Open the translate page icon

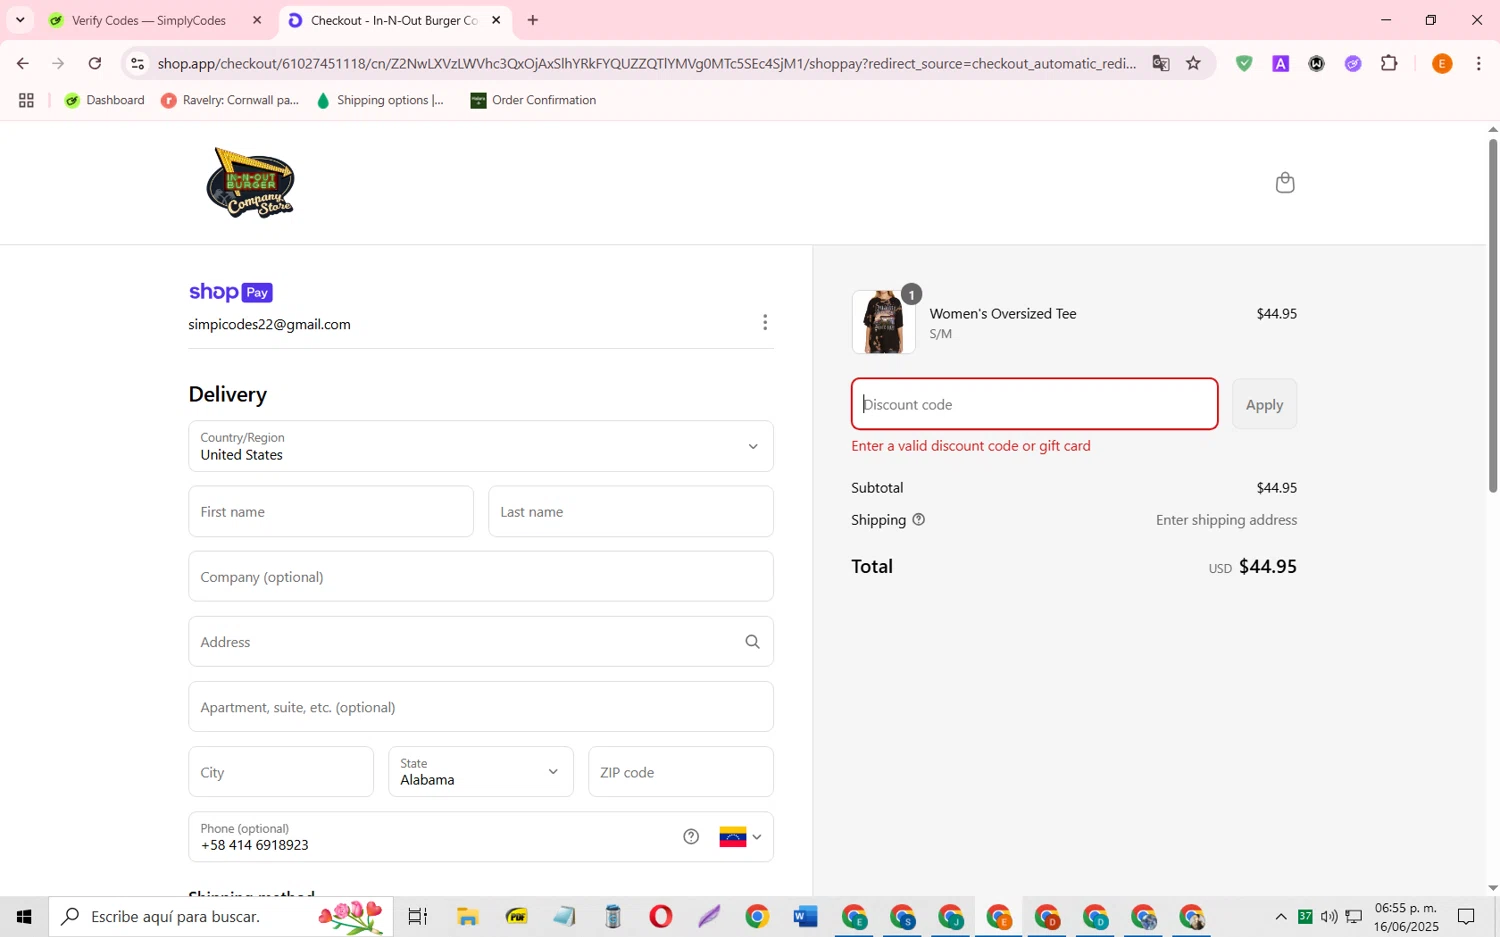[1160, 63]
